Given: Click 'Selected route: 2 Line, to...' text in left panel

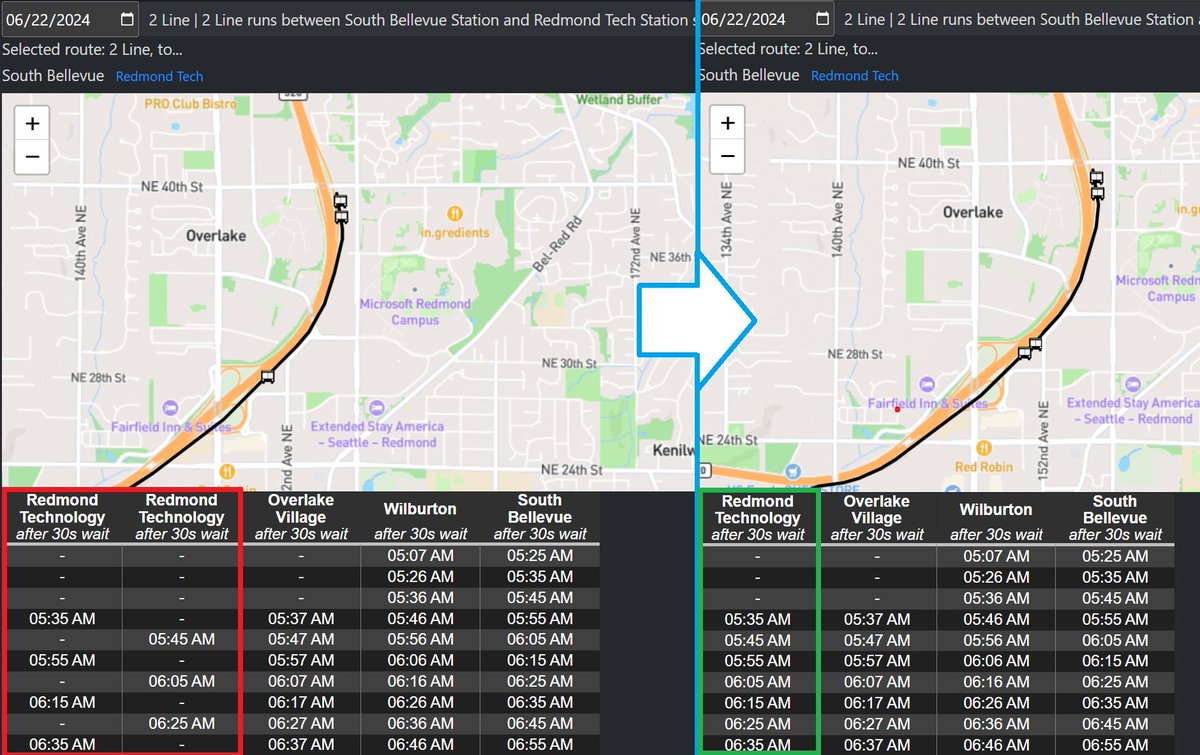Looking at the screenshot, I should [x=92, y=49].
